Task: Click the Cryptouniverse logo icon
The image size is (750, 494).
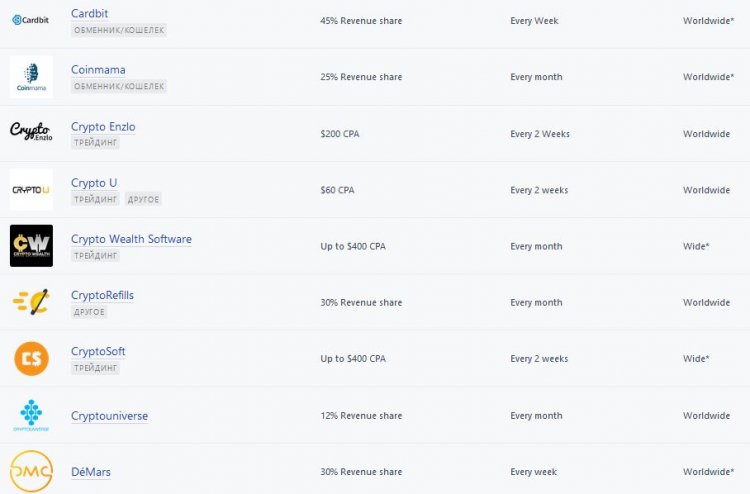Action: 31,415
